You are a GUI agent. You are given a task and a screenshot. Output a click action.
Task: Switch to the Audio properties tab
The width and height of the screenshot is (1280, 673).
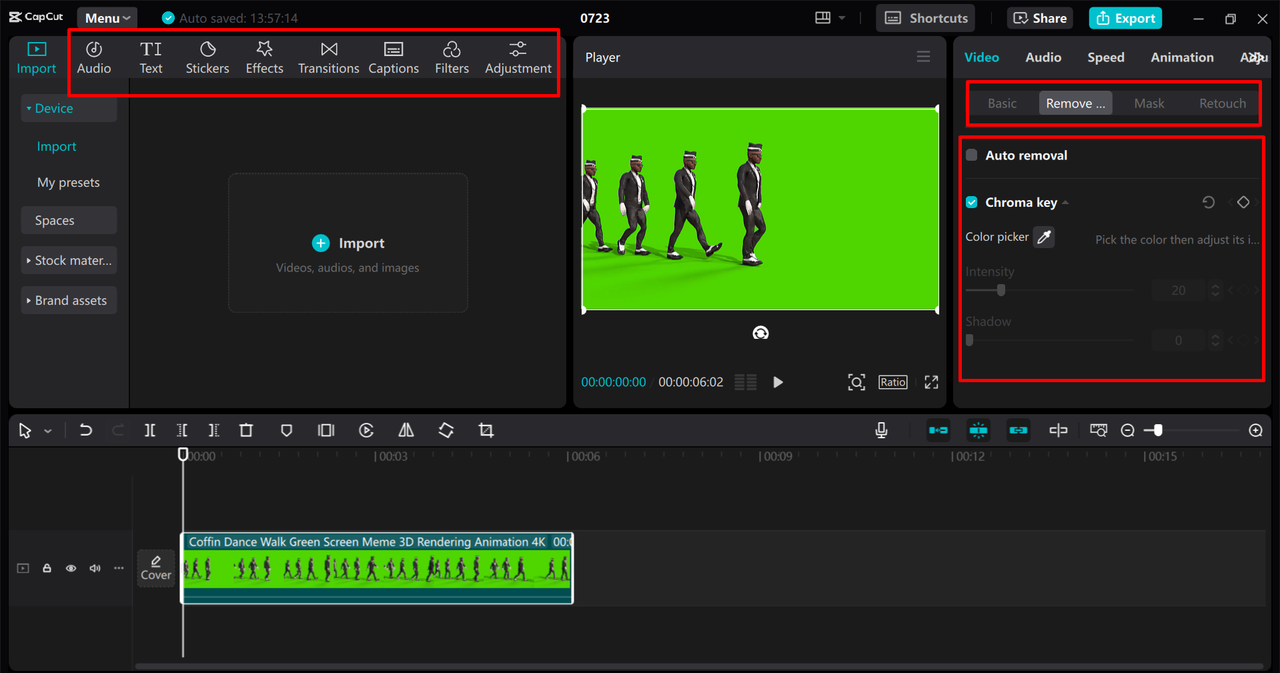pyautogui.click(x=1043, y=57)
